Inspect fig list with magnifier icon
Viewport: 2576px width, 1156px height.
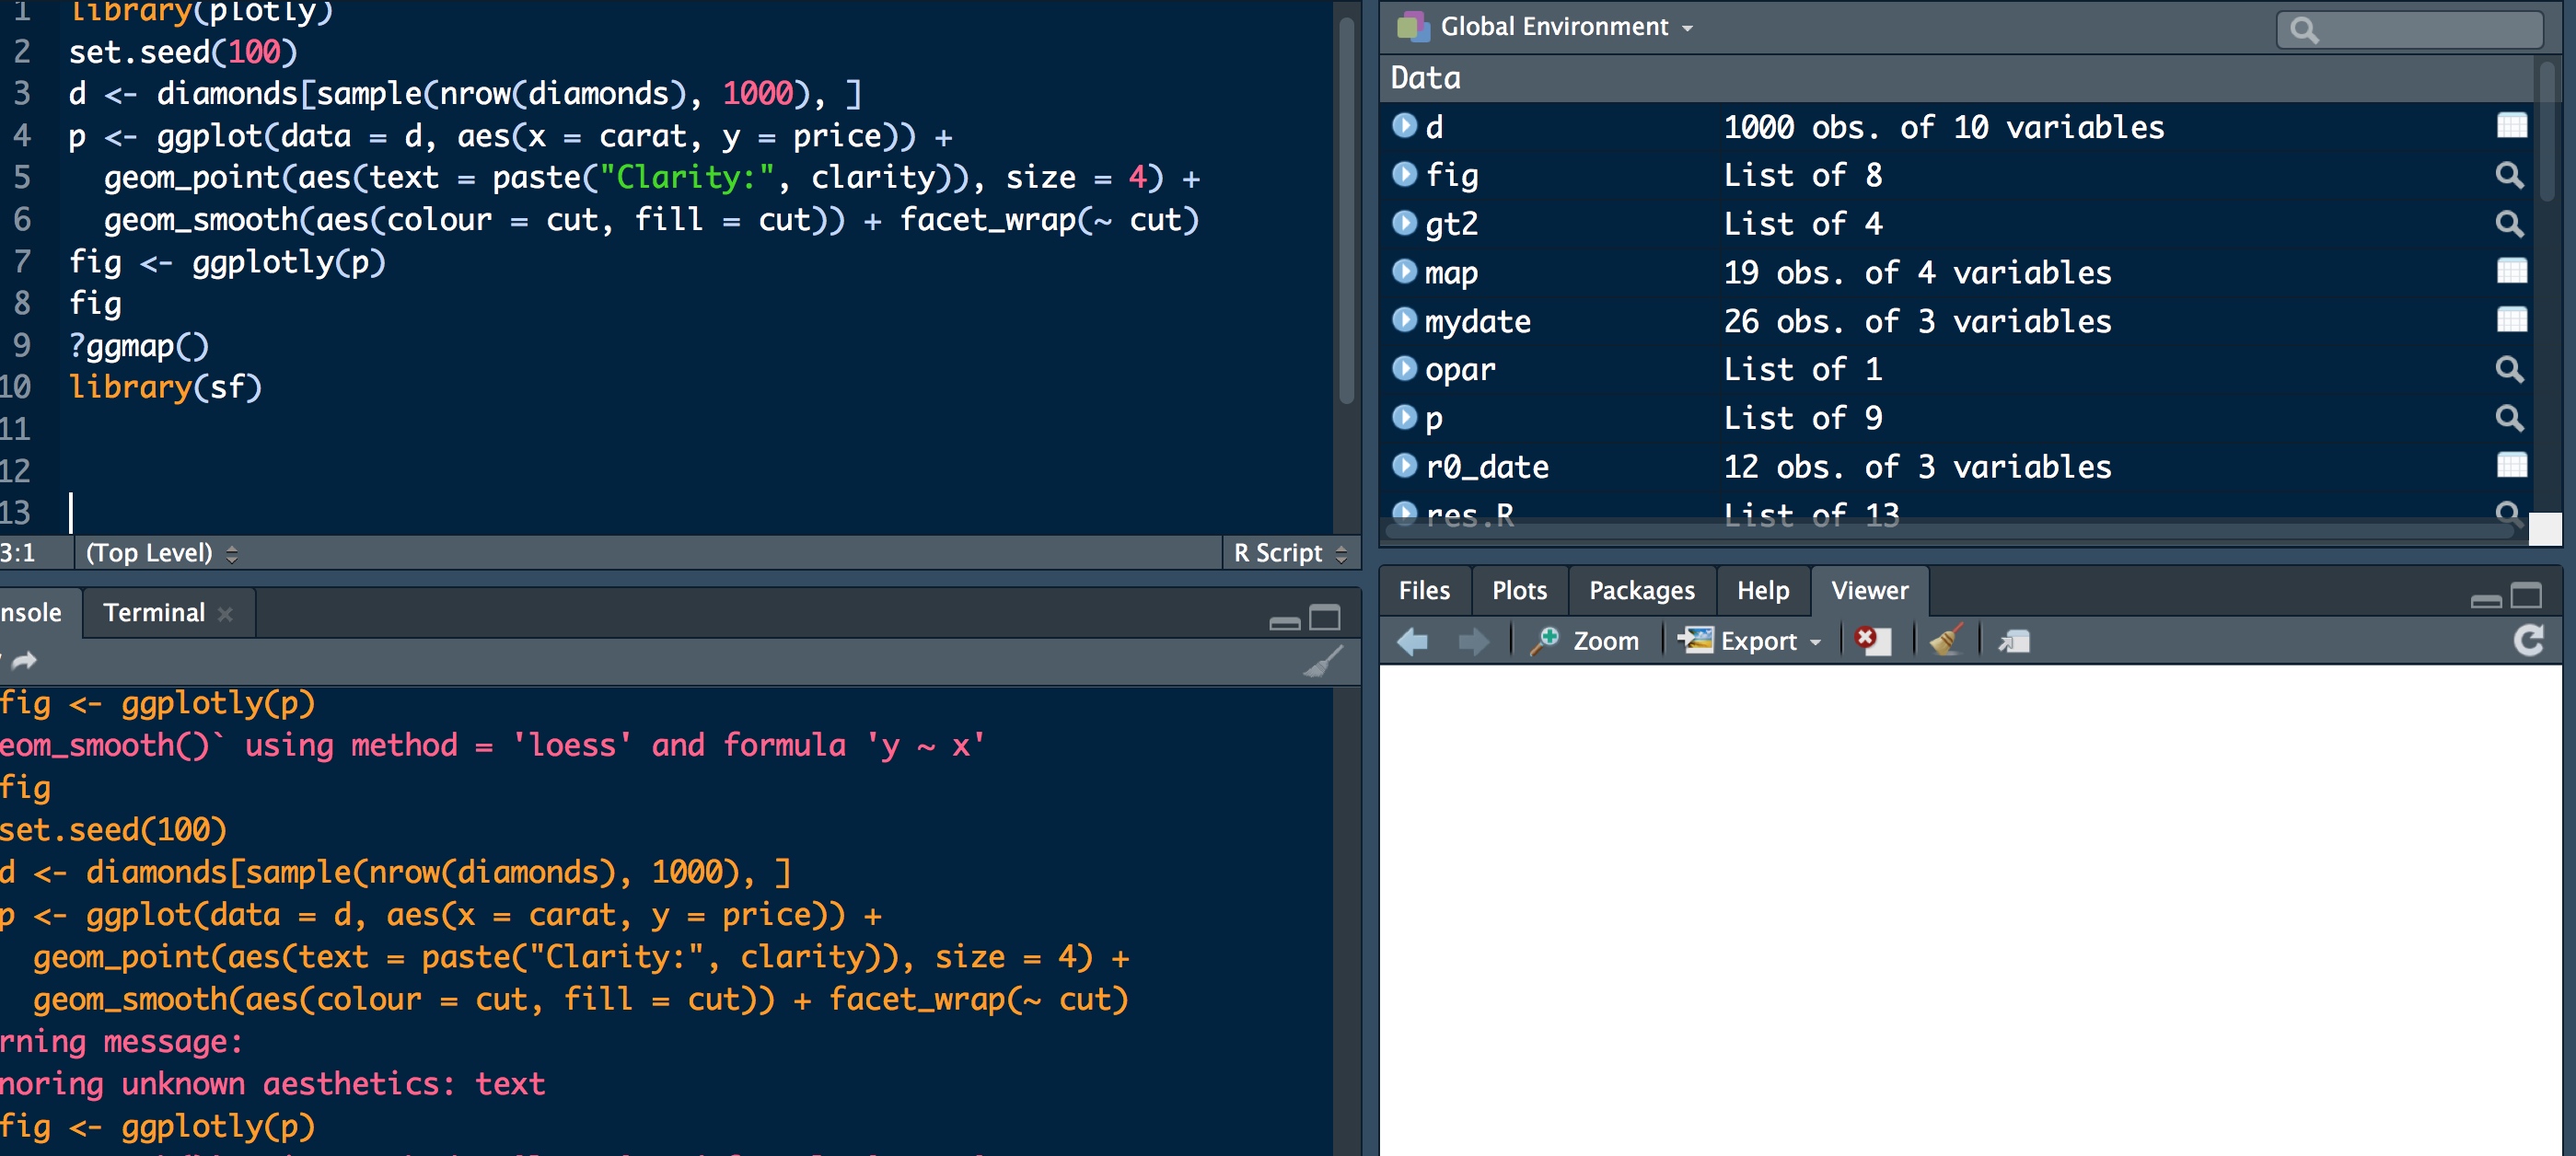point(2509,175)
